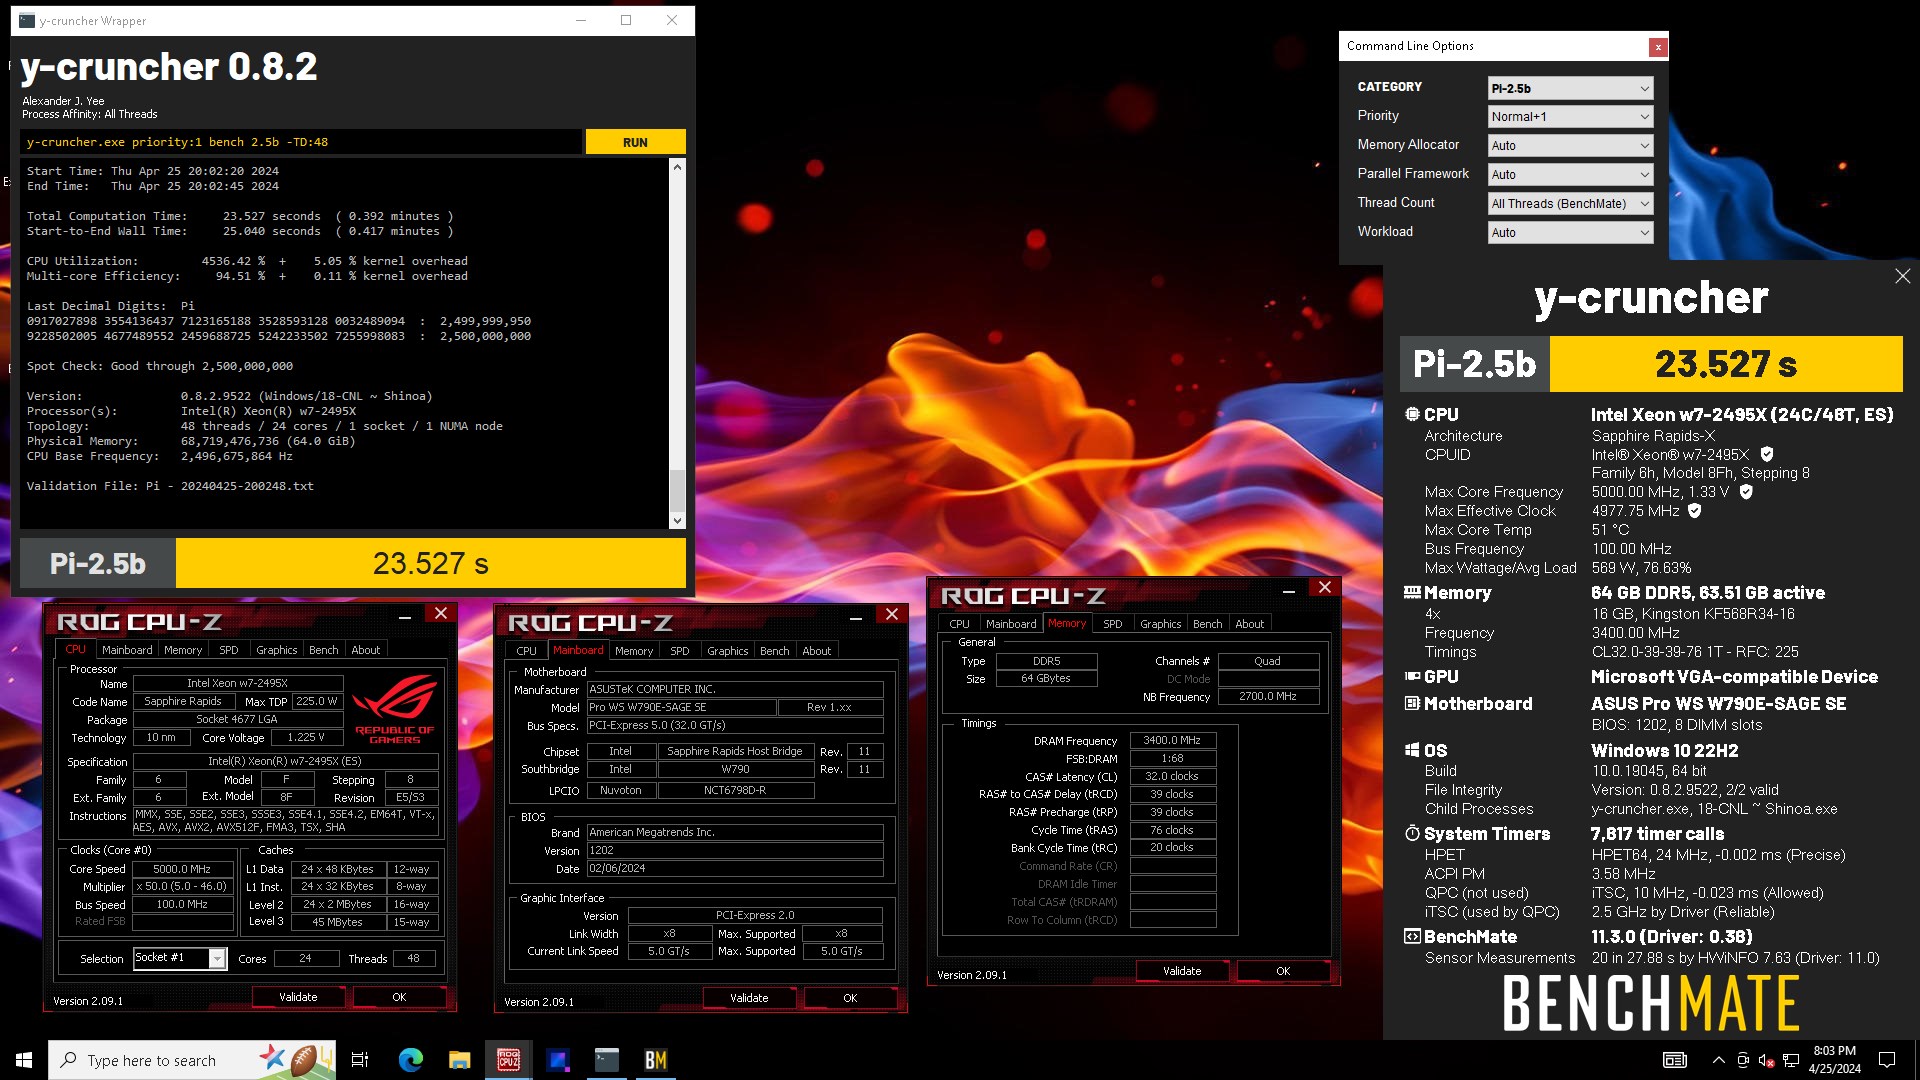Screen dimensions: 1920x1080
Task: Click OK in left CPU-Z CPU window
Action: (399, 997)
